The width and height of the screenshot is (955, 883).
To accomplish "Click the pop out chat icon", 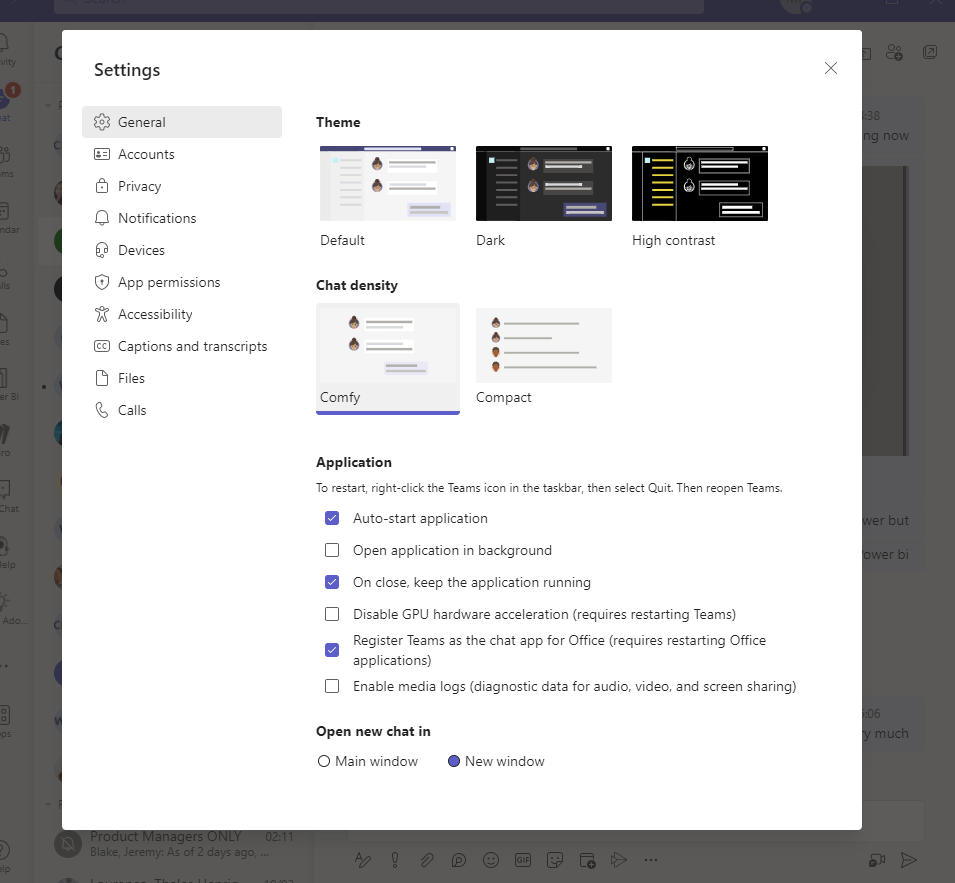I will tap(930, 52).
